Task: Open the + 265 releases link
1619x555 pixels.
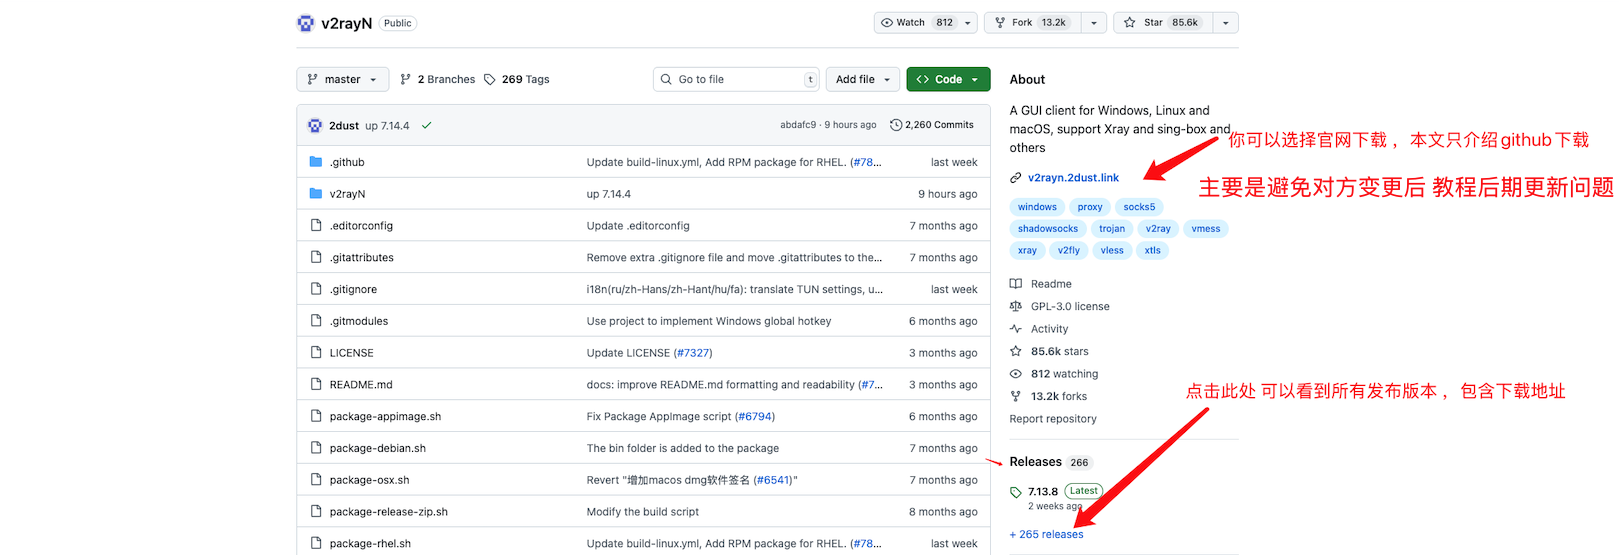Action: coord(1047,534)
